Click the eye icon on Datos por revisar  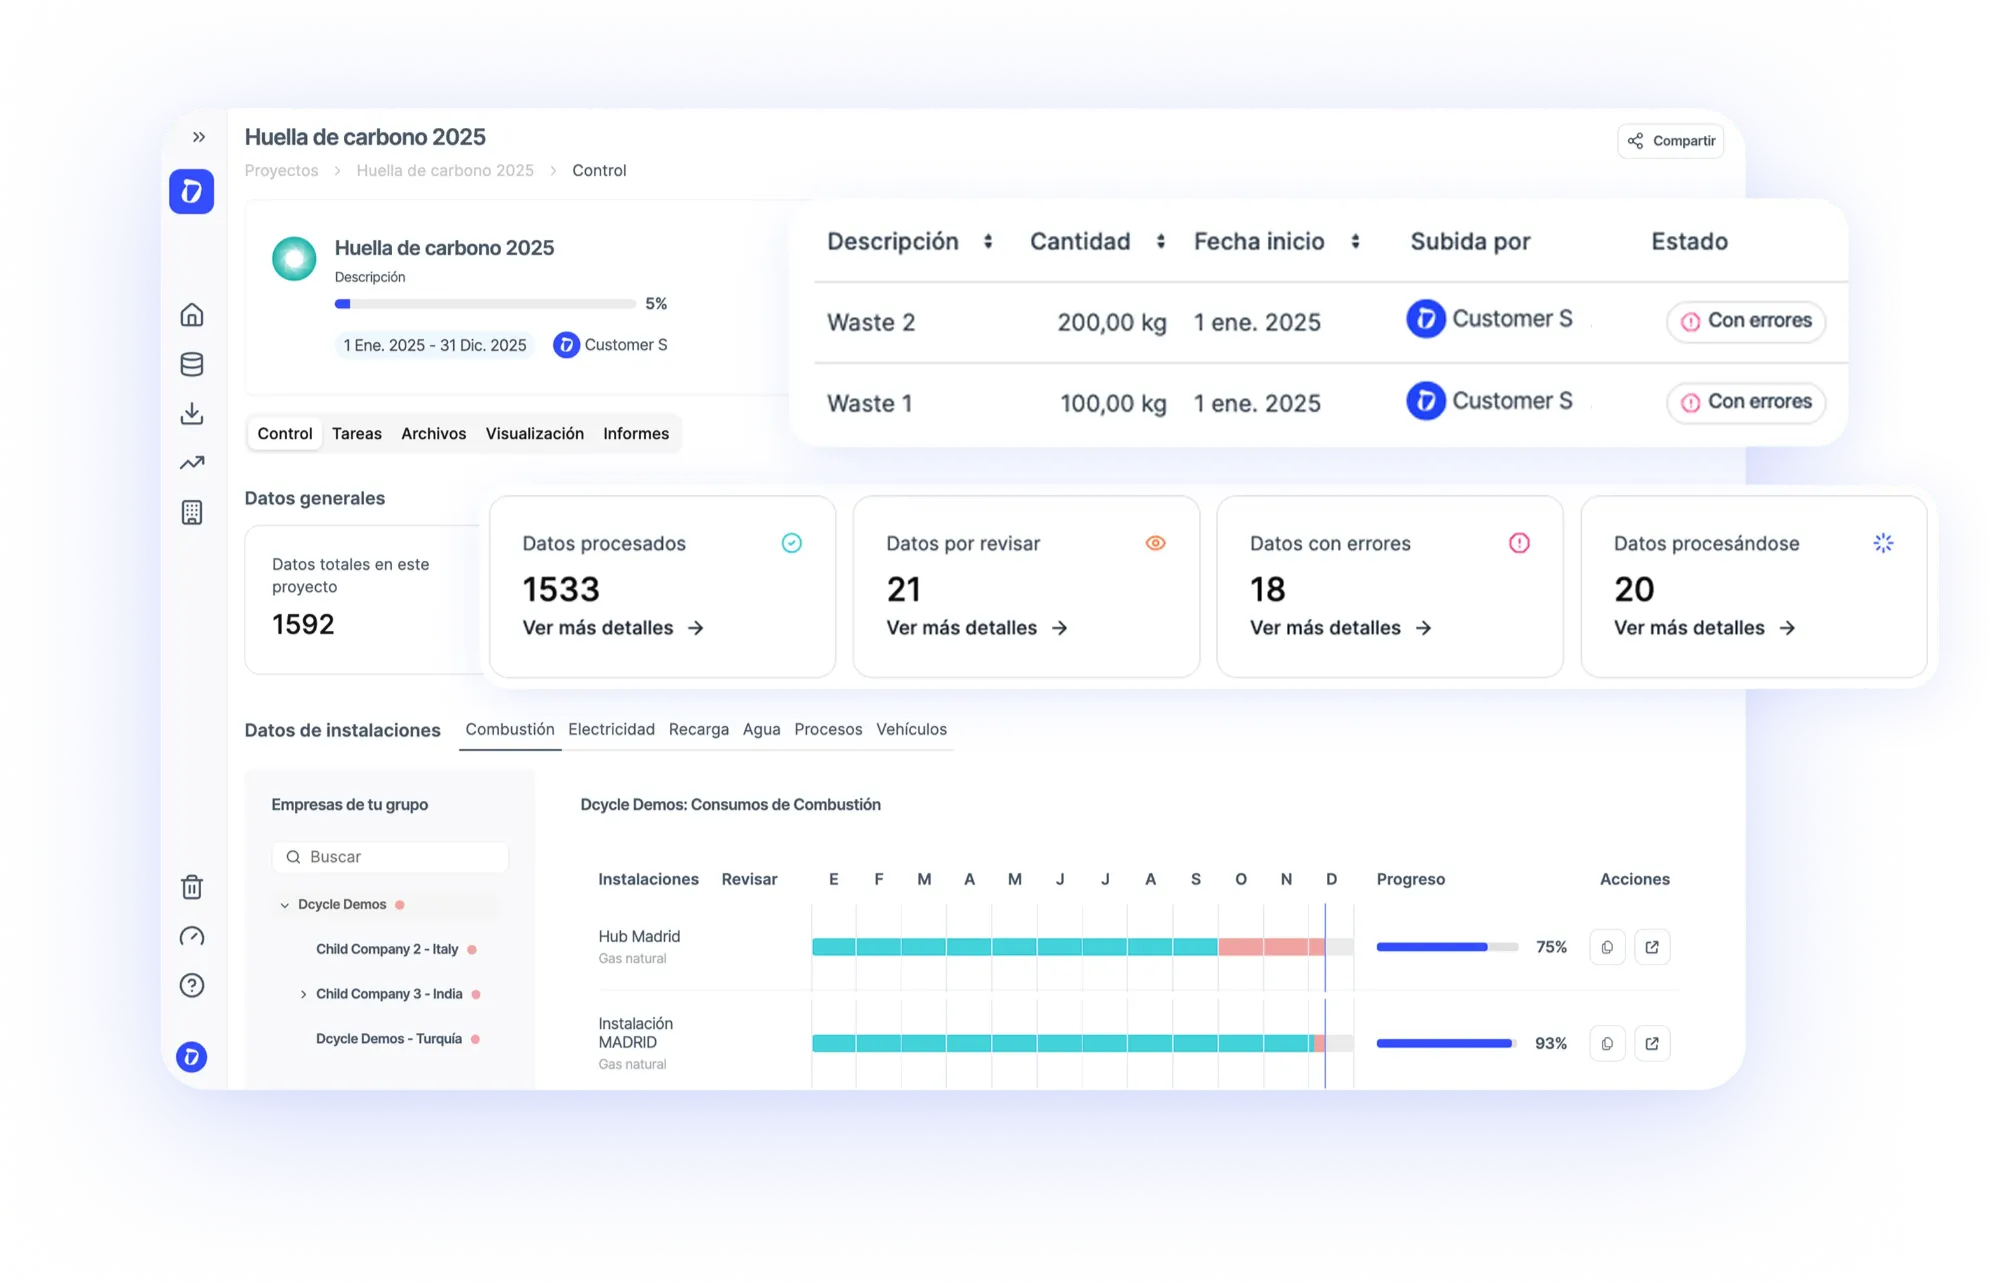1155,542
